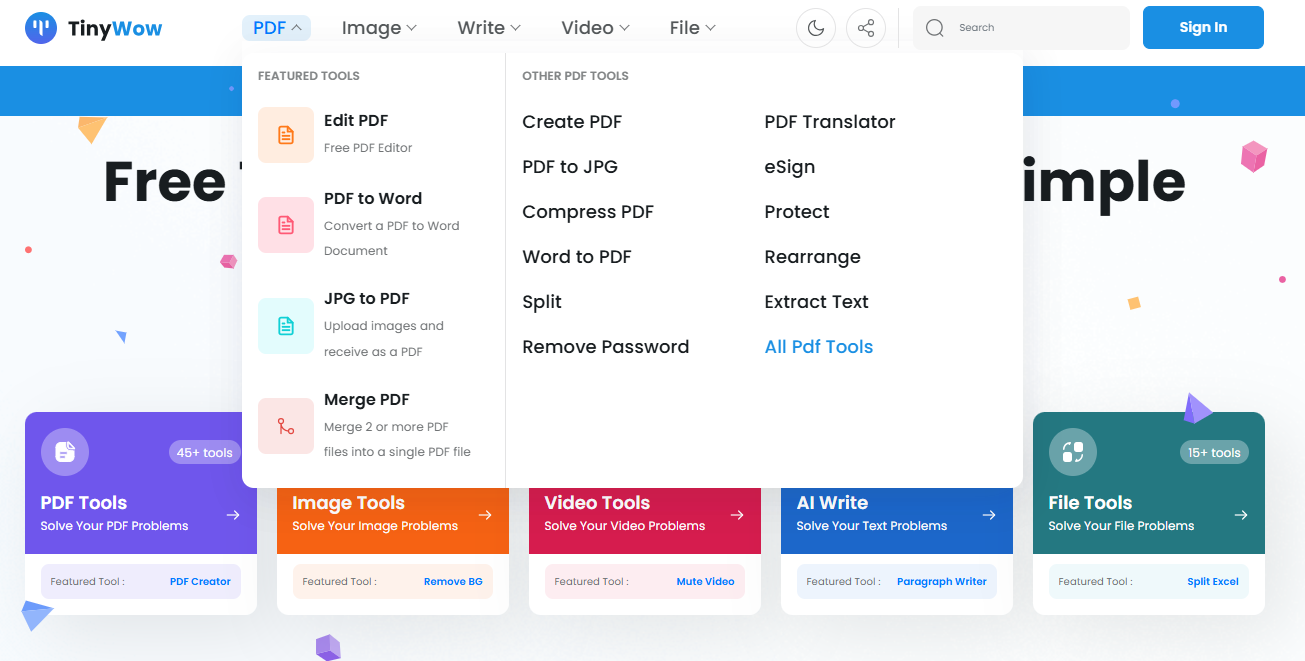Screen dimensions: 1305x661
Task: Click the Sign In button
Action: (1203, 28)
